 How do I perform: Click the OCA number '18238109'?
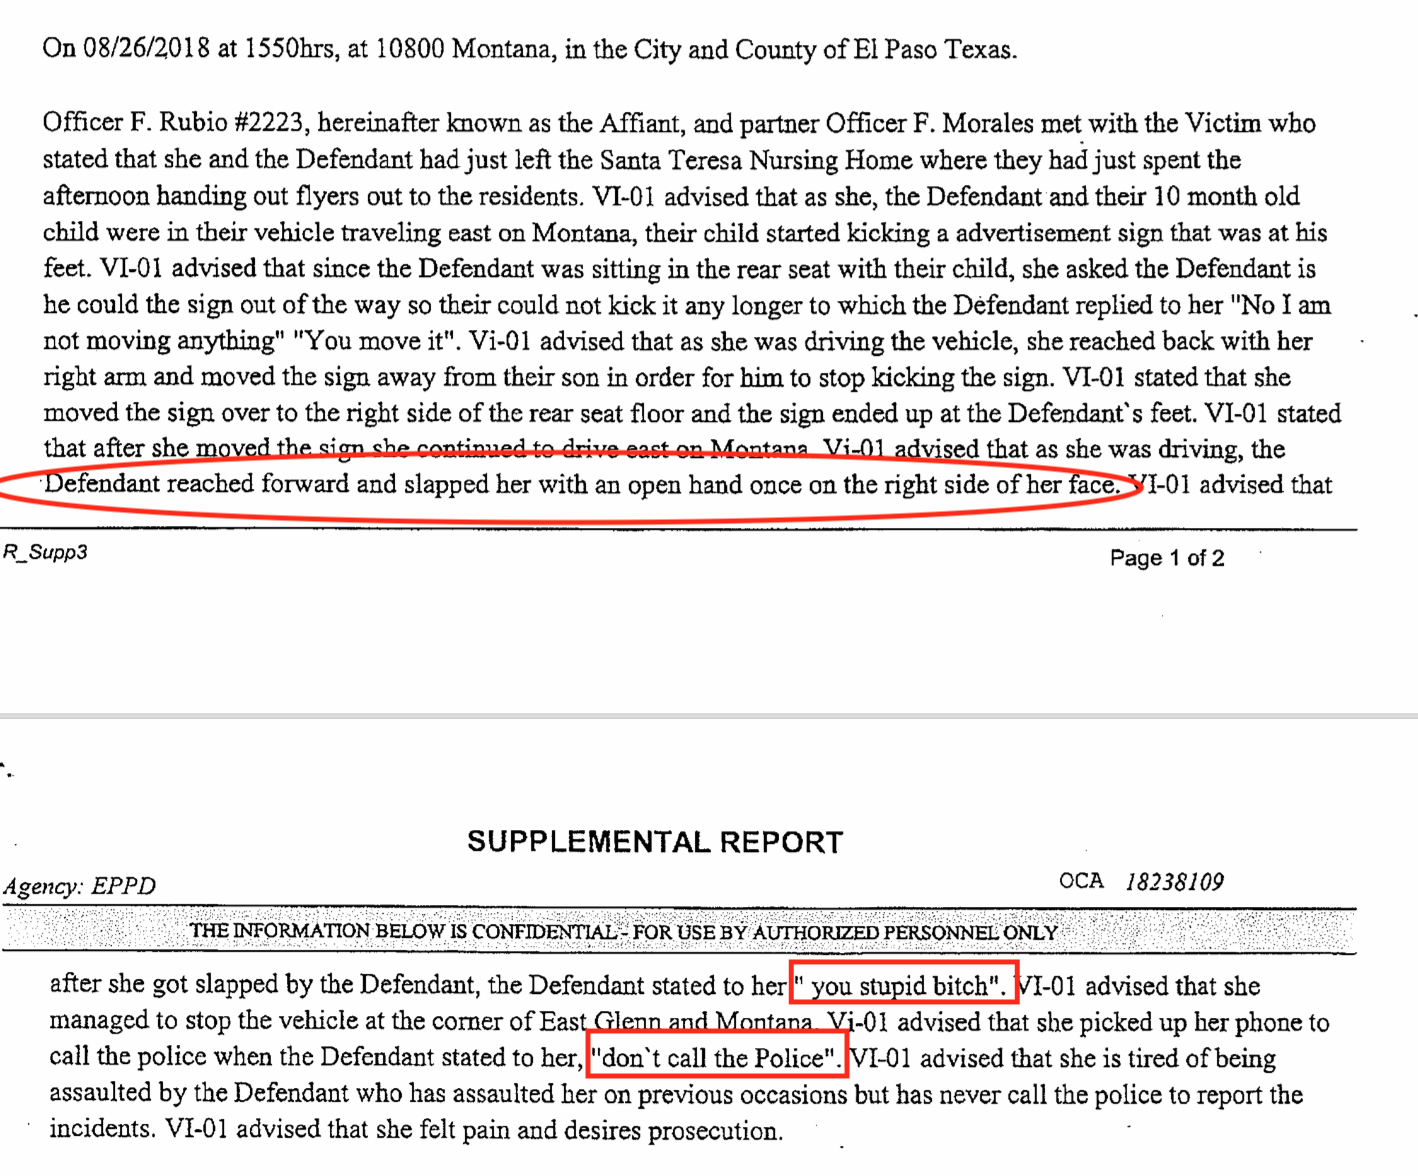1174,882
